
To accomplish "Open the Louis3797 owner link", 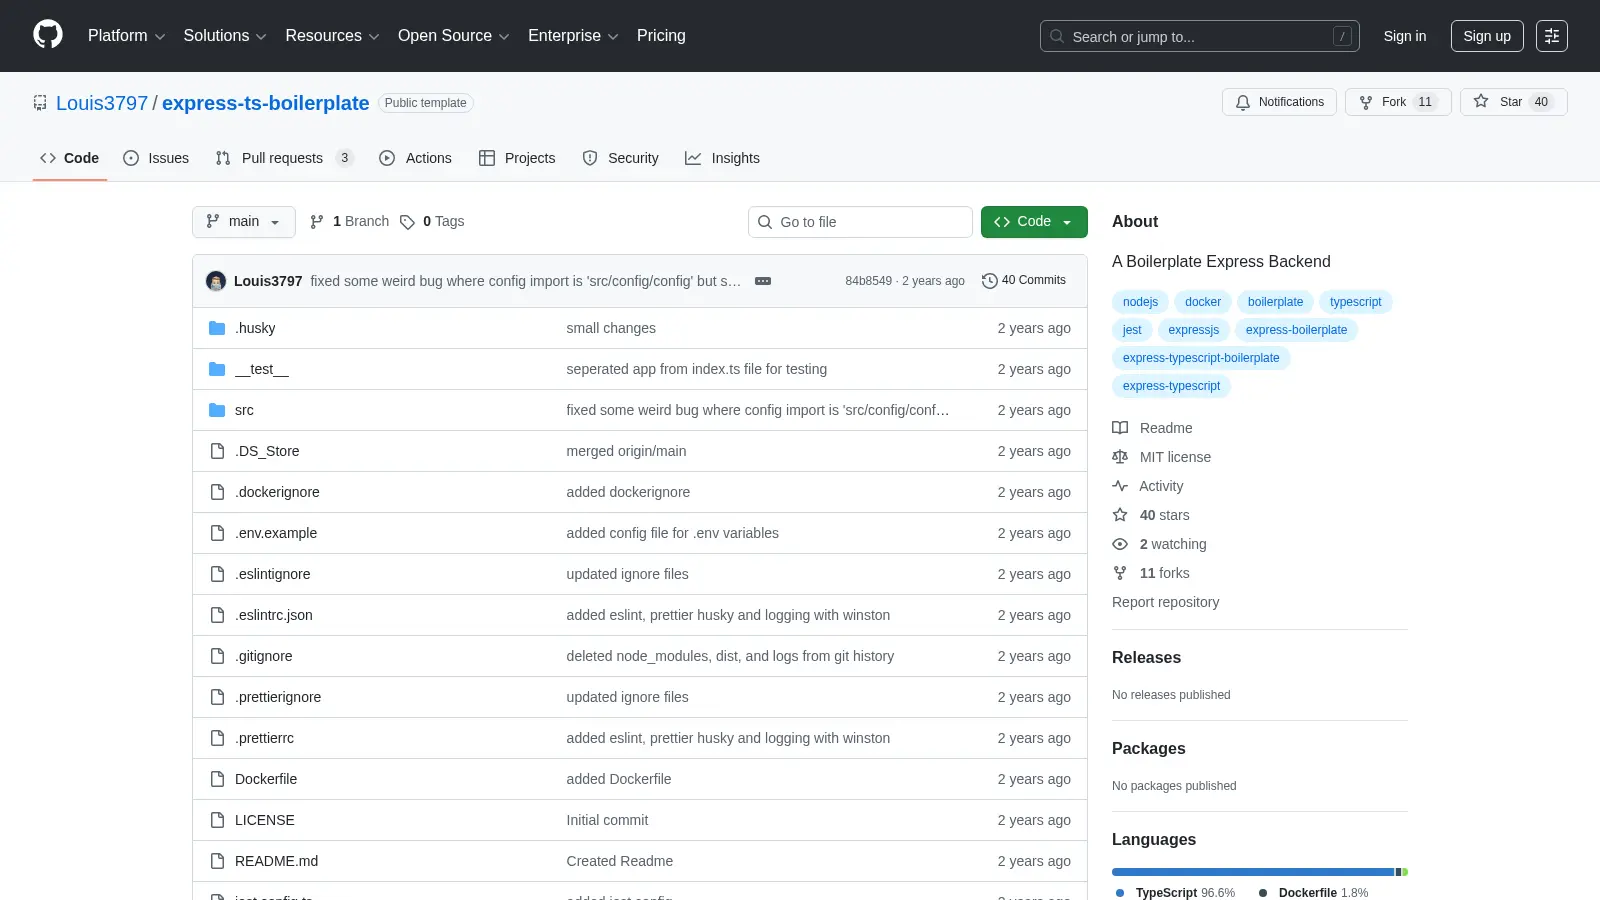I will (x=102, y=103).
